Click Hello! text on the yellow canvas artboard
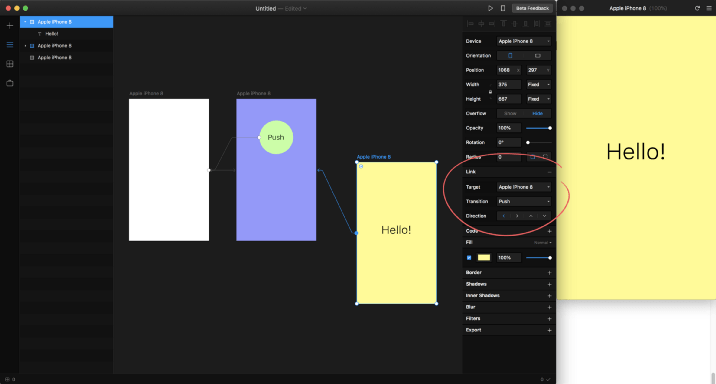This screenshot has width=716, height=384. (396, 230)
